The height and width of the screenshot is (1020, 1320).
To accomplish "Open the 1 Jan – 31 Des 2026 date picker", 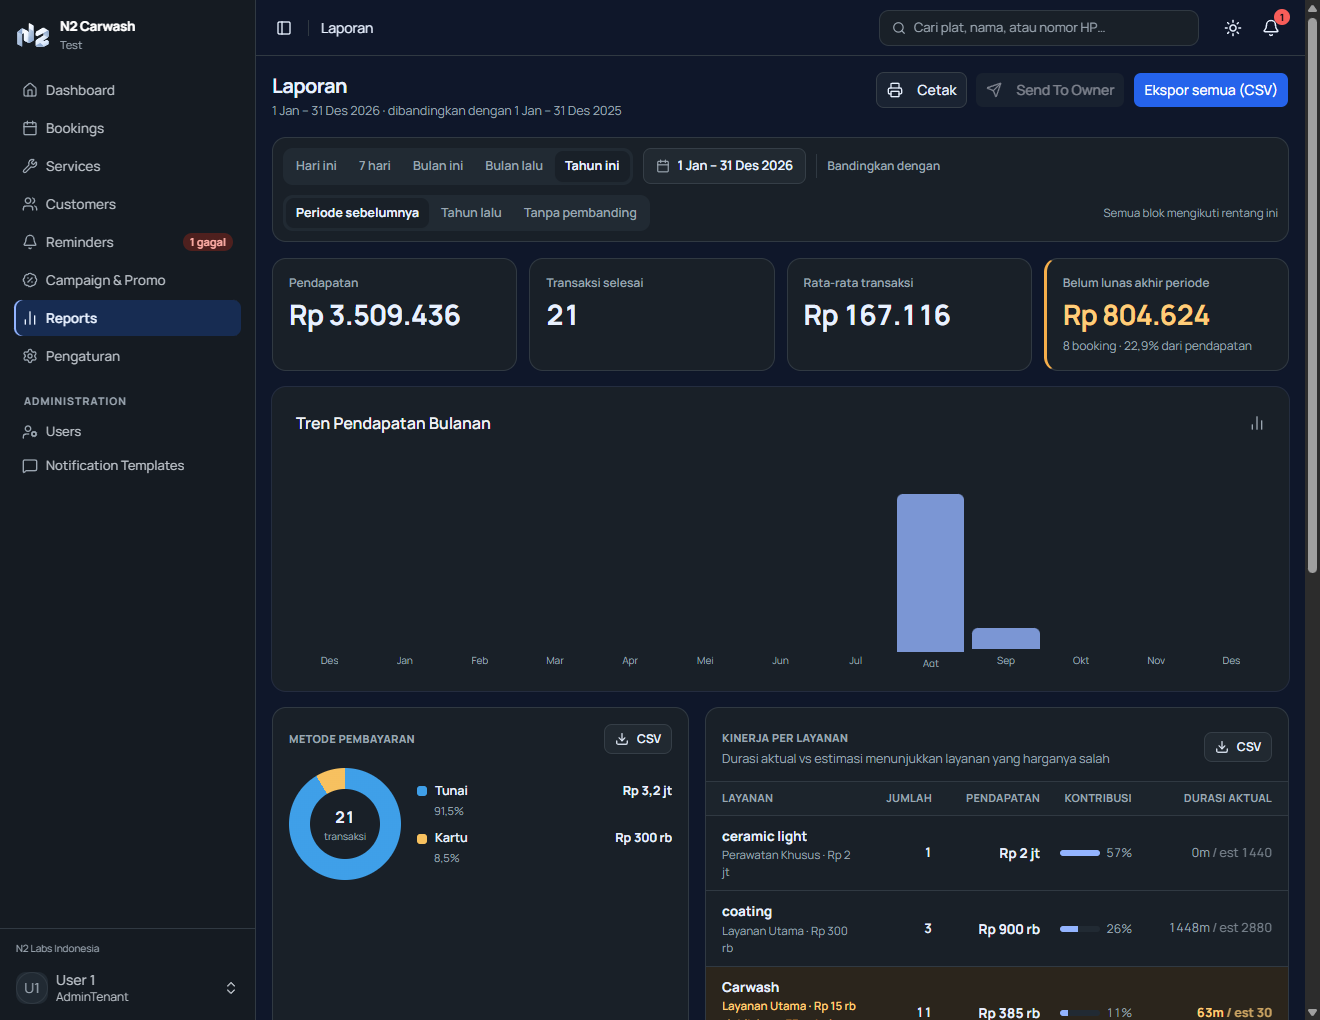I will 724,166.
